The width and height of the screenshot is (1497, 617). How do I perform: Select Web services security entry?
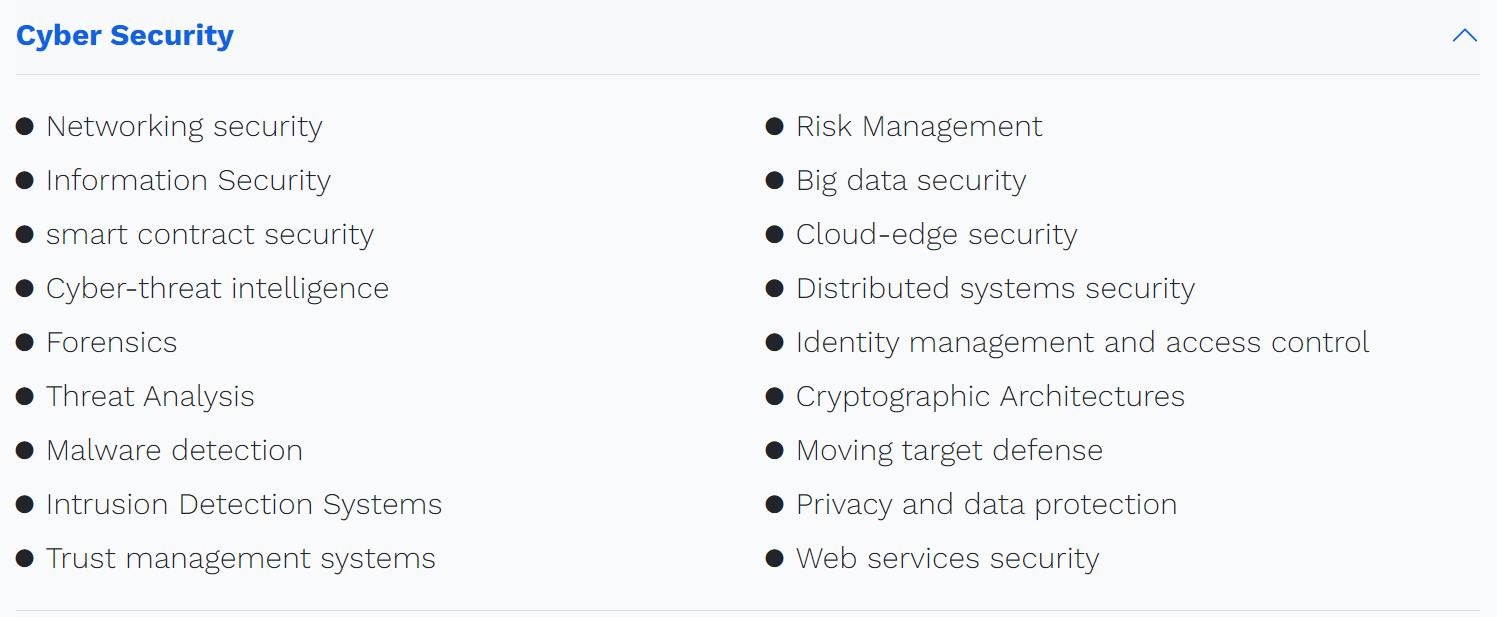(x=947, y=559)
